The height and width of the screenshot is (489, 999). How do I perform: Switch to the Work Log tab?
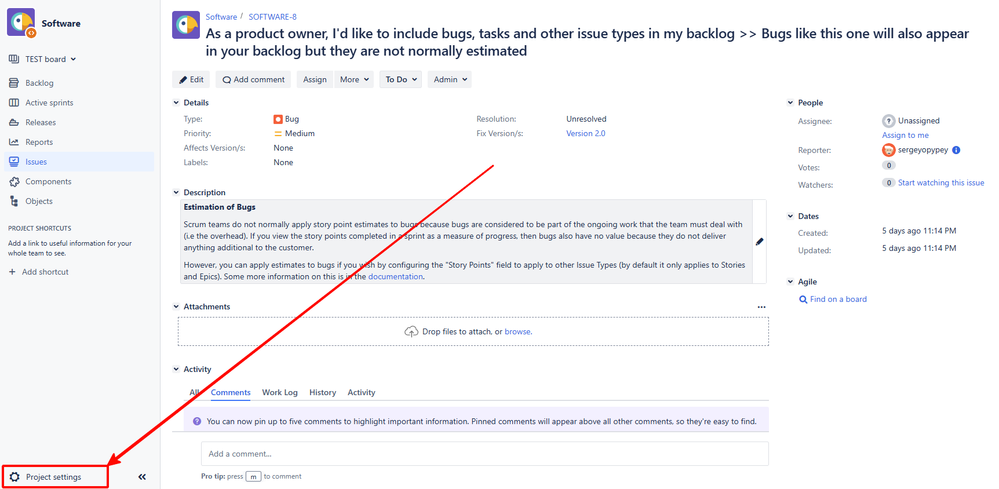[280, 392]
